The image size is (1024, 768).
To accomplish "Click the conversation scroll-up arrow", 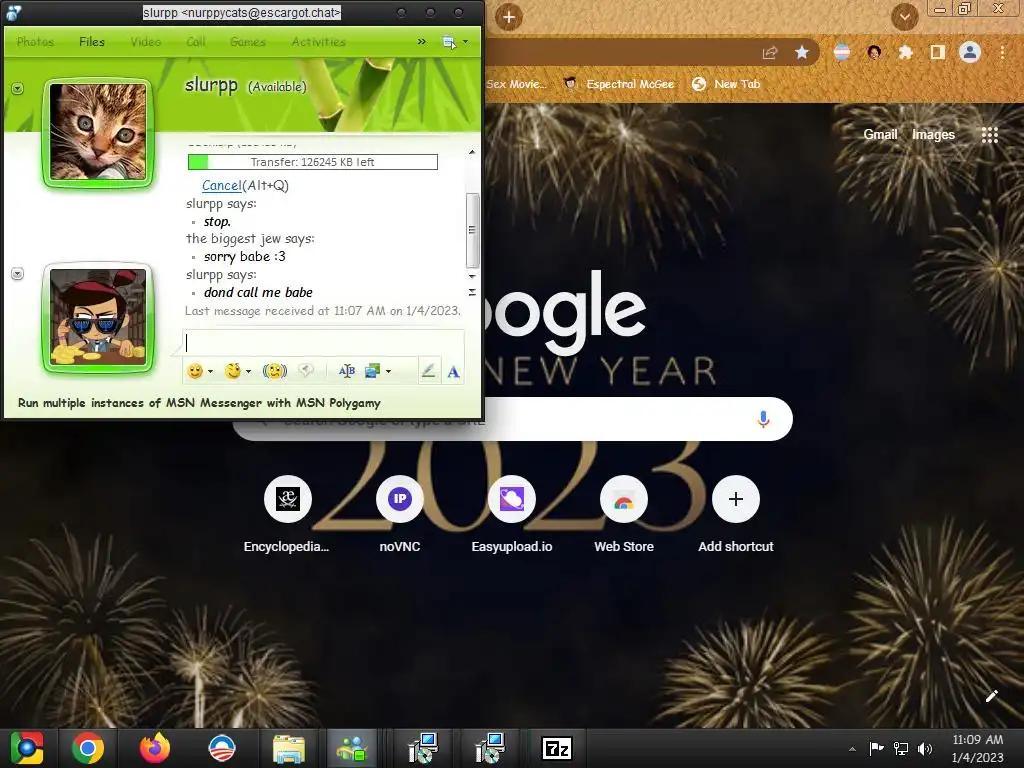I will 472,152.
